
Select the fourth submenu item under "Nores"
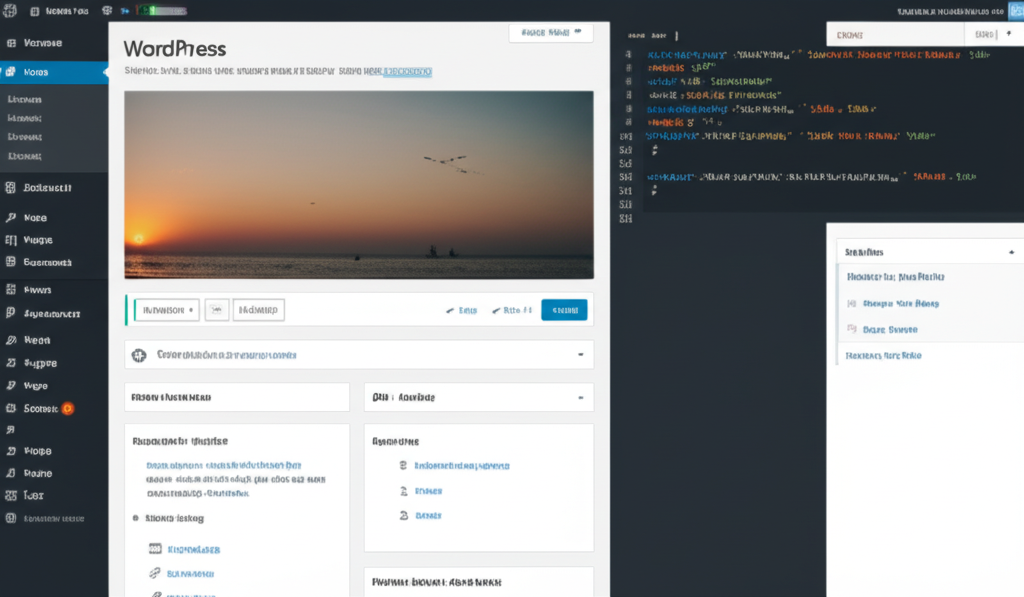click(25, 156)
